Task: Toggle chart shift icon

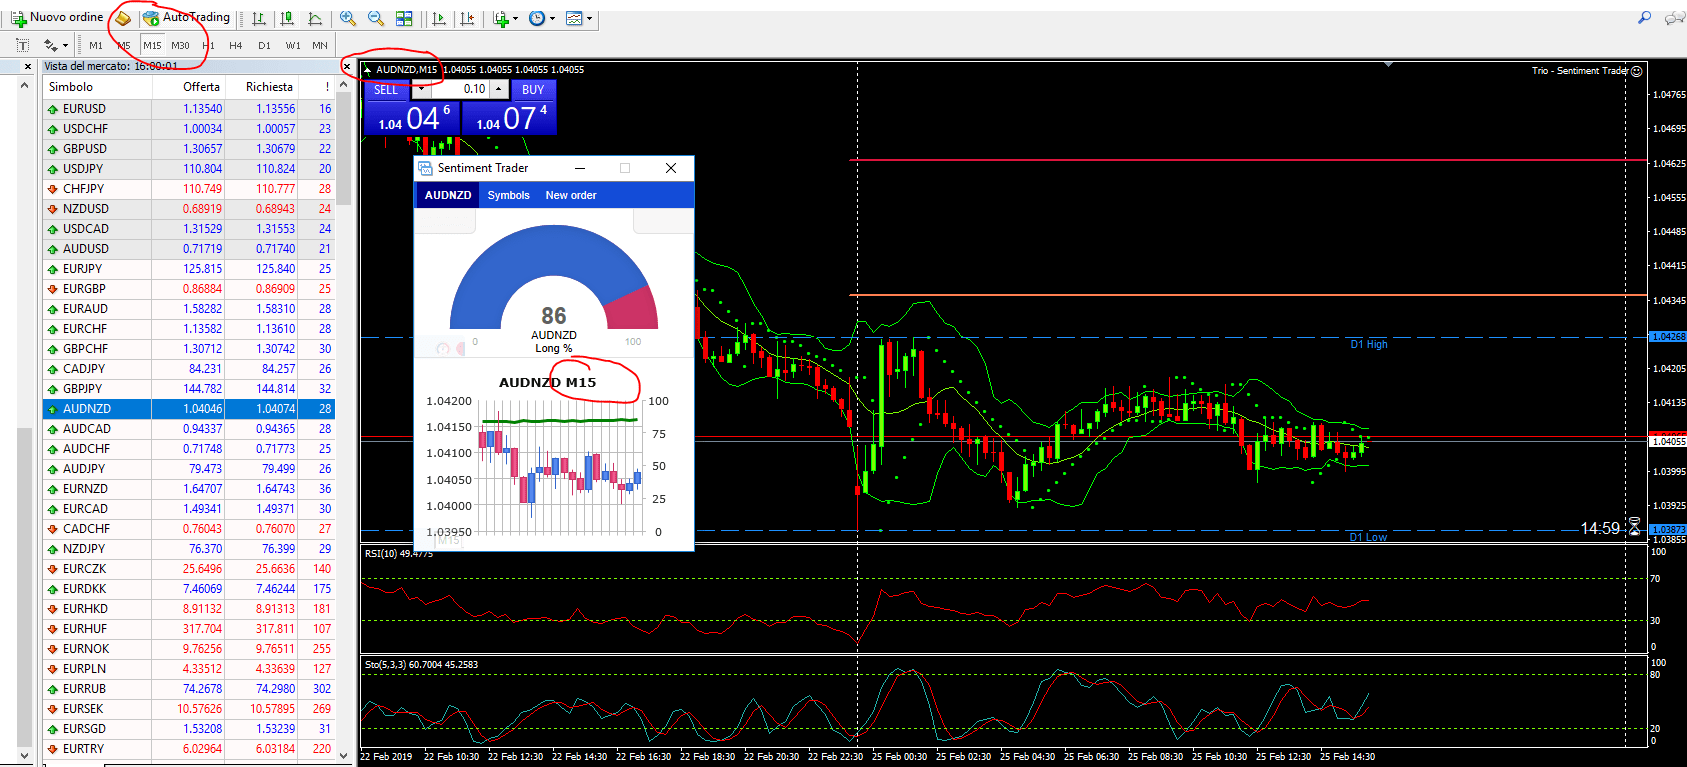Action: [466, 18]
